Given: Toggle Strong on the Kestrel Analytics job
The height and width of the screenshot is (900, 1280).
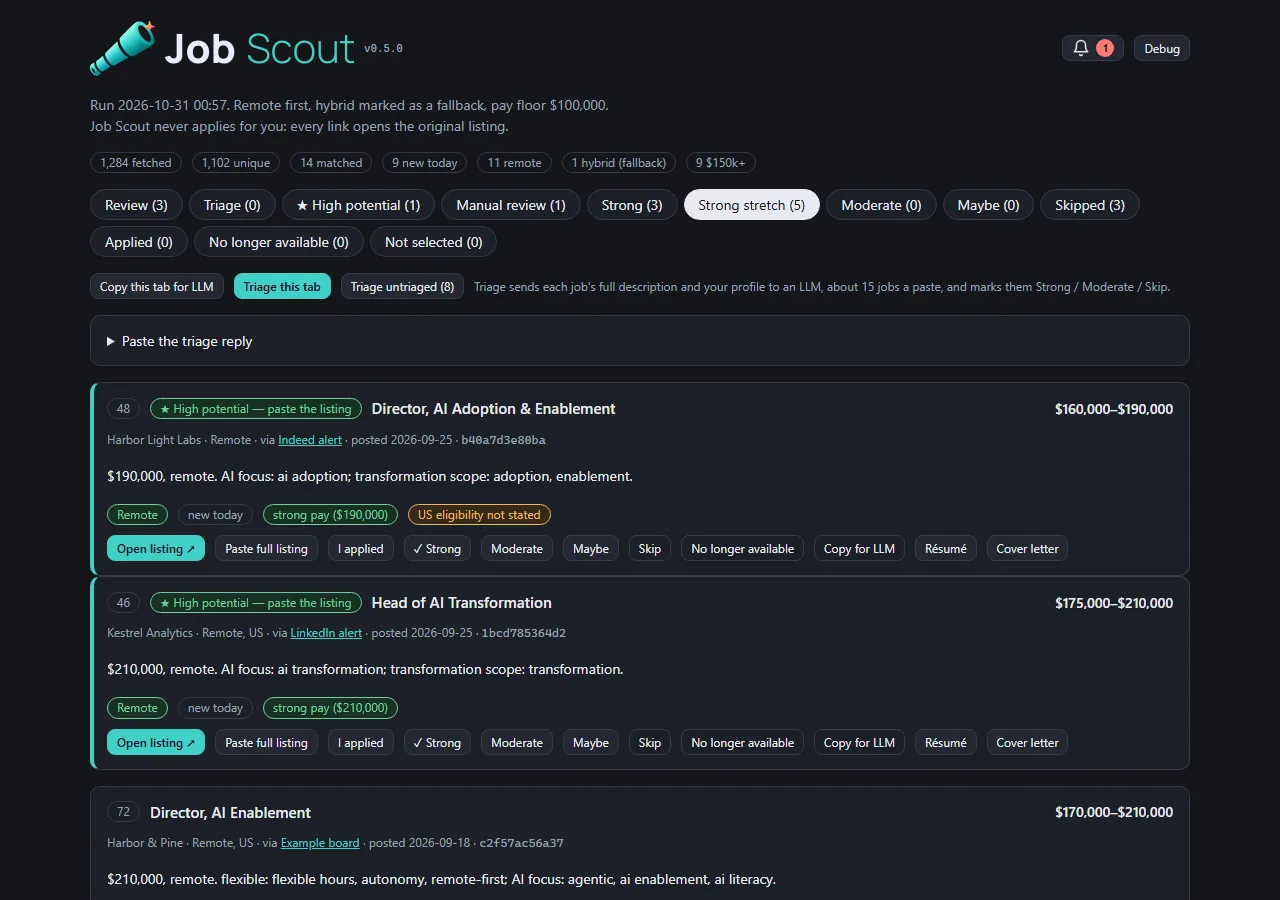Looking at the screenshot, I should 437,742.
